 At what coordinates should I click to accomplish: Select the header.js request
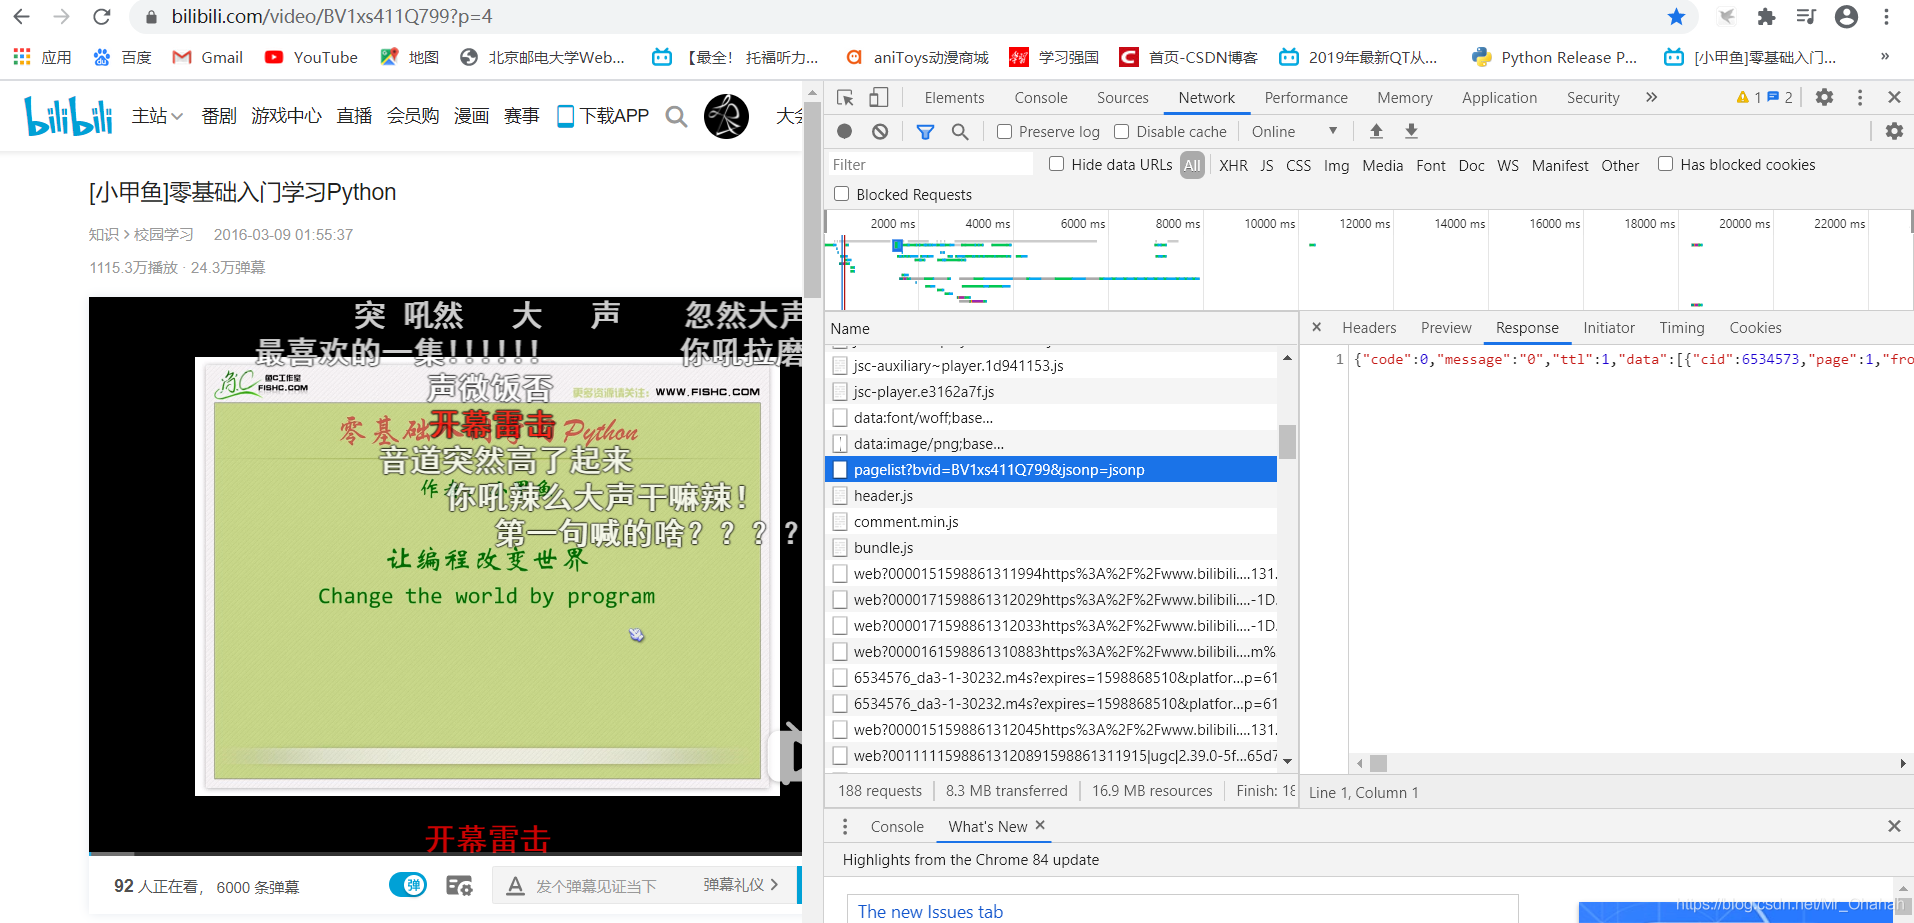point(1051,495)
